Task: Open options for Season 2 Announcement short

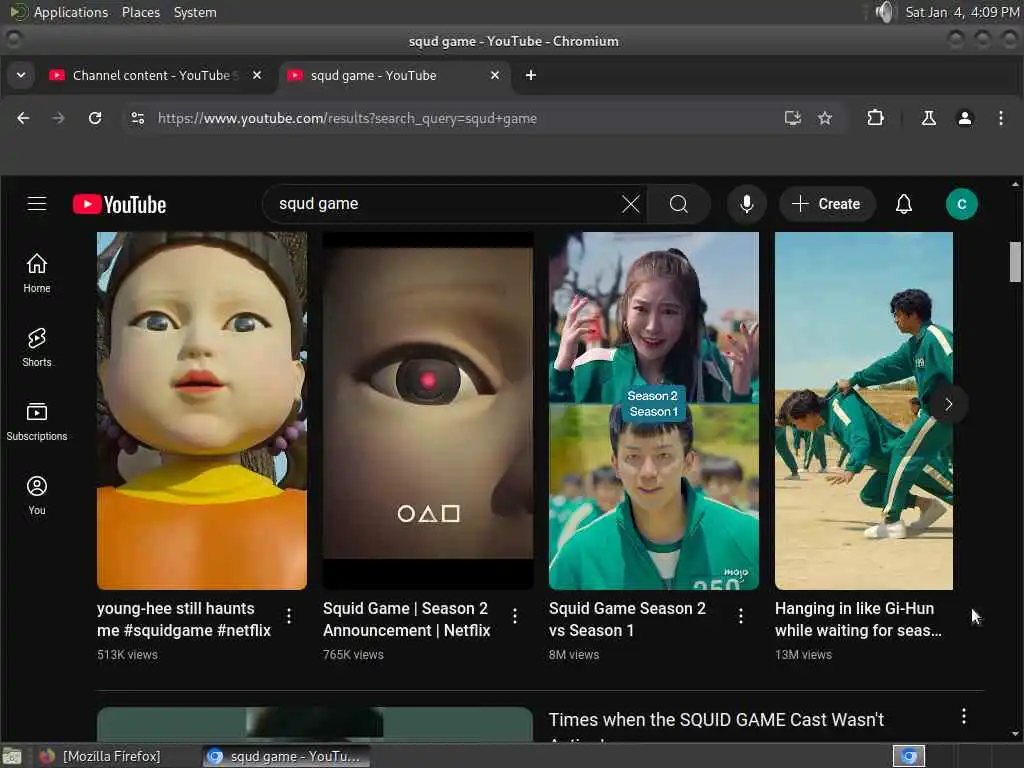Action: (x=515, y=616)
